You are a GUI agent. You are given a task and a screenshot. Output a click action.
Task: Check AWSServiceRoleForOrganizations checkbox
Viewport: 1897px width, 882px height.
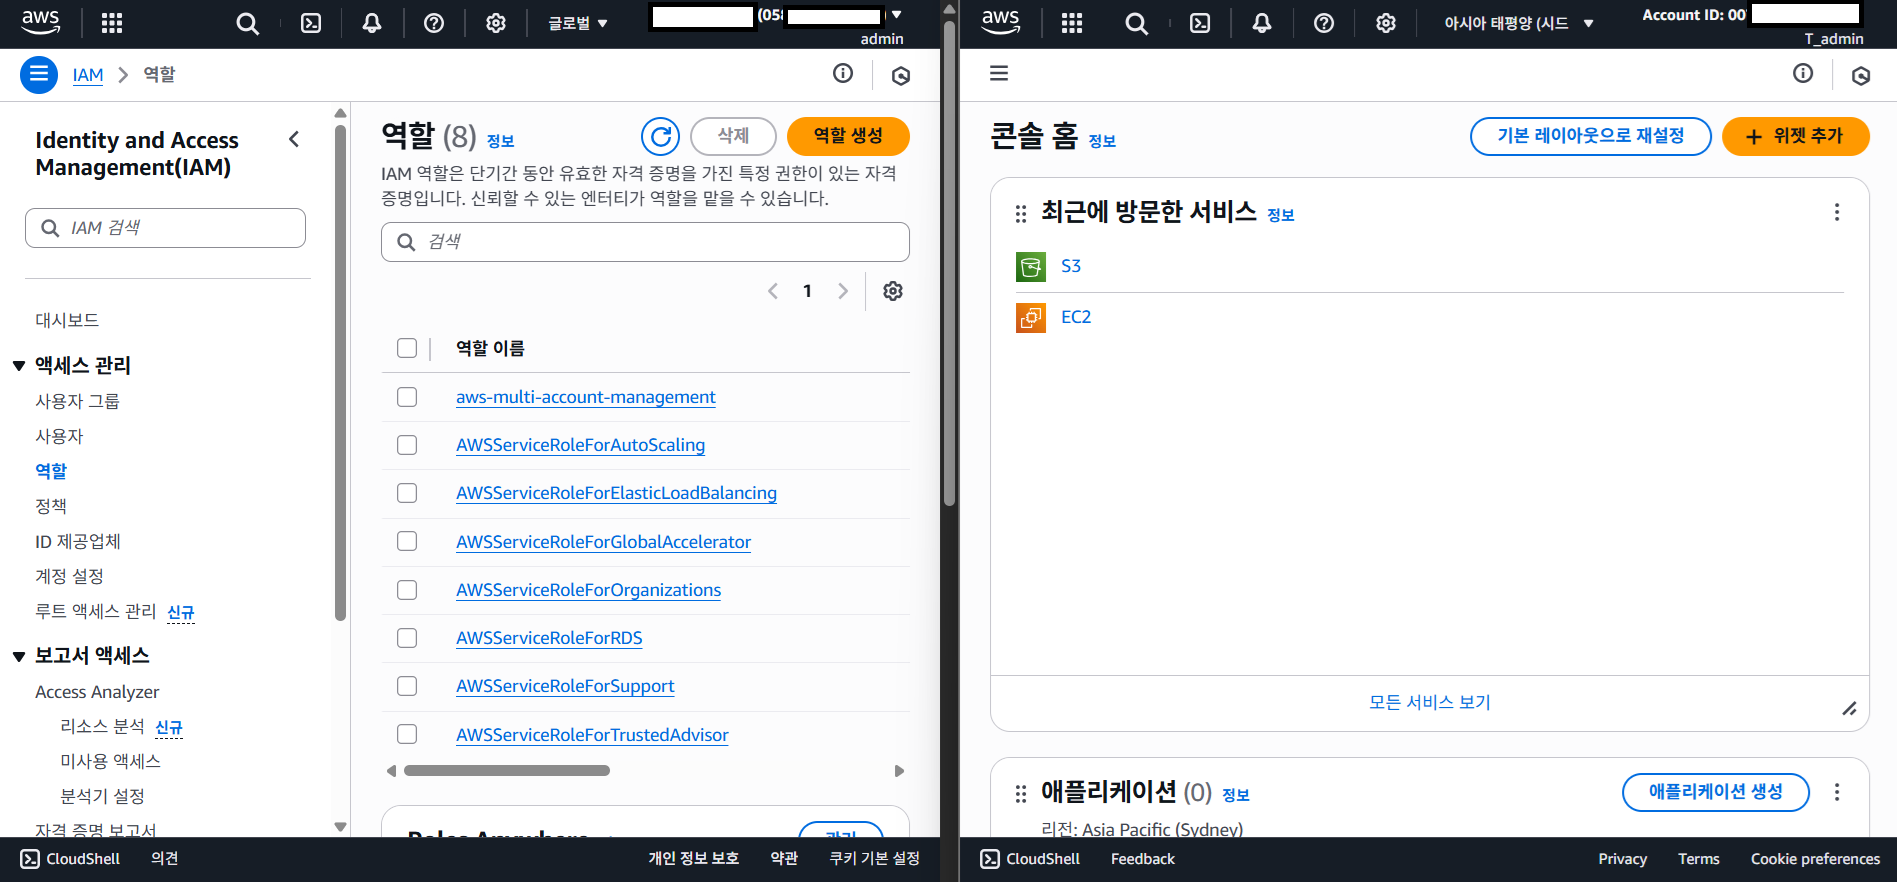tap(407, 590)
